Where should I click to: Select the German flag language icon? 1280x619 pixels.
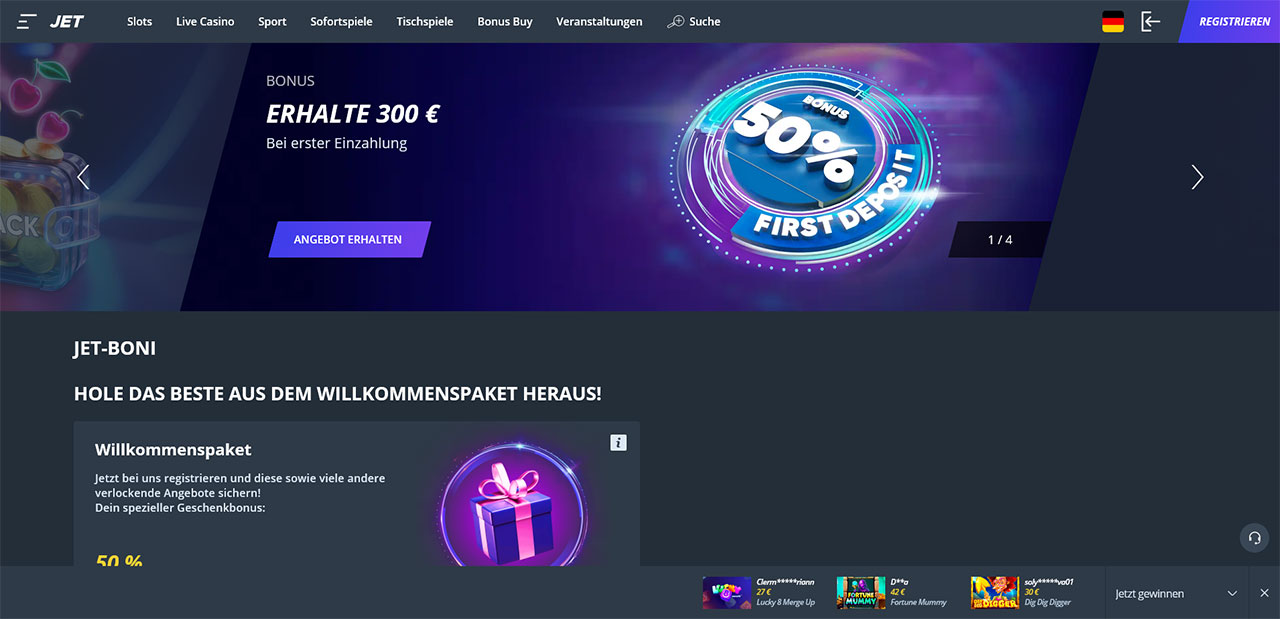[1113, 21]
